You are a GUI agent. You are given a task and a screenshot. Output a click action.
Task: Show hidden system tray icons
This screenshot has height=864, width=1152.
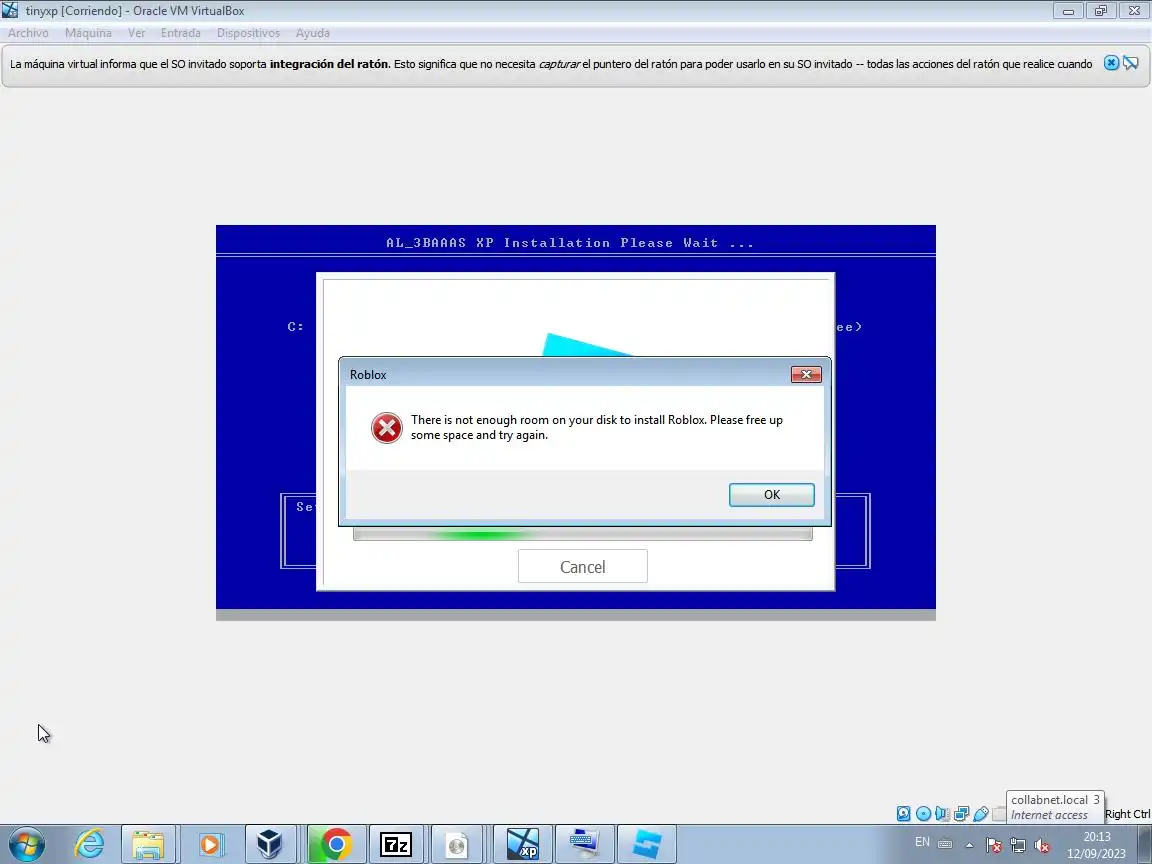click(x=969, y=845)
